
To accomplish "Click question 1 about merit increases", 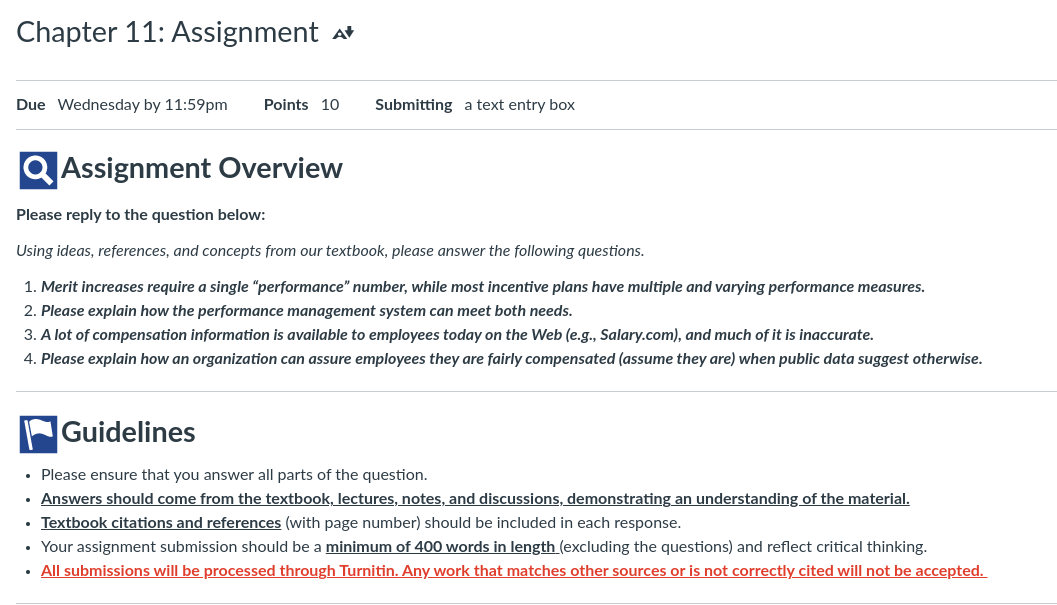I will click(483, 287).
